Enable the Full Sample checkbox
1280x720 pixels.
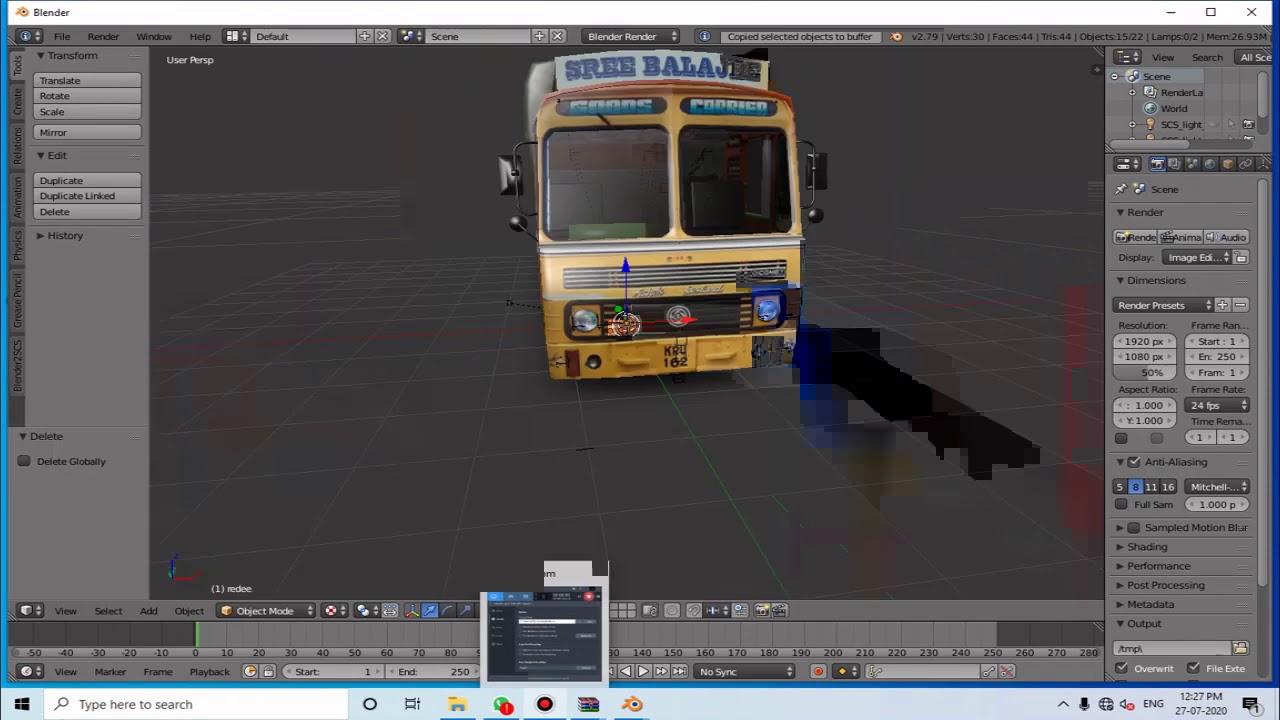click(x=1121, y=505)
